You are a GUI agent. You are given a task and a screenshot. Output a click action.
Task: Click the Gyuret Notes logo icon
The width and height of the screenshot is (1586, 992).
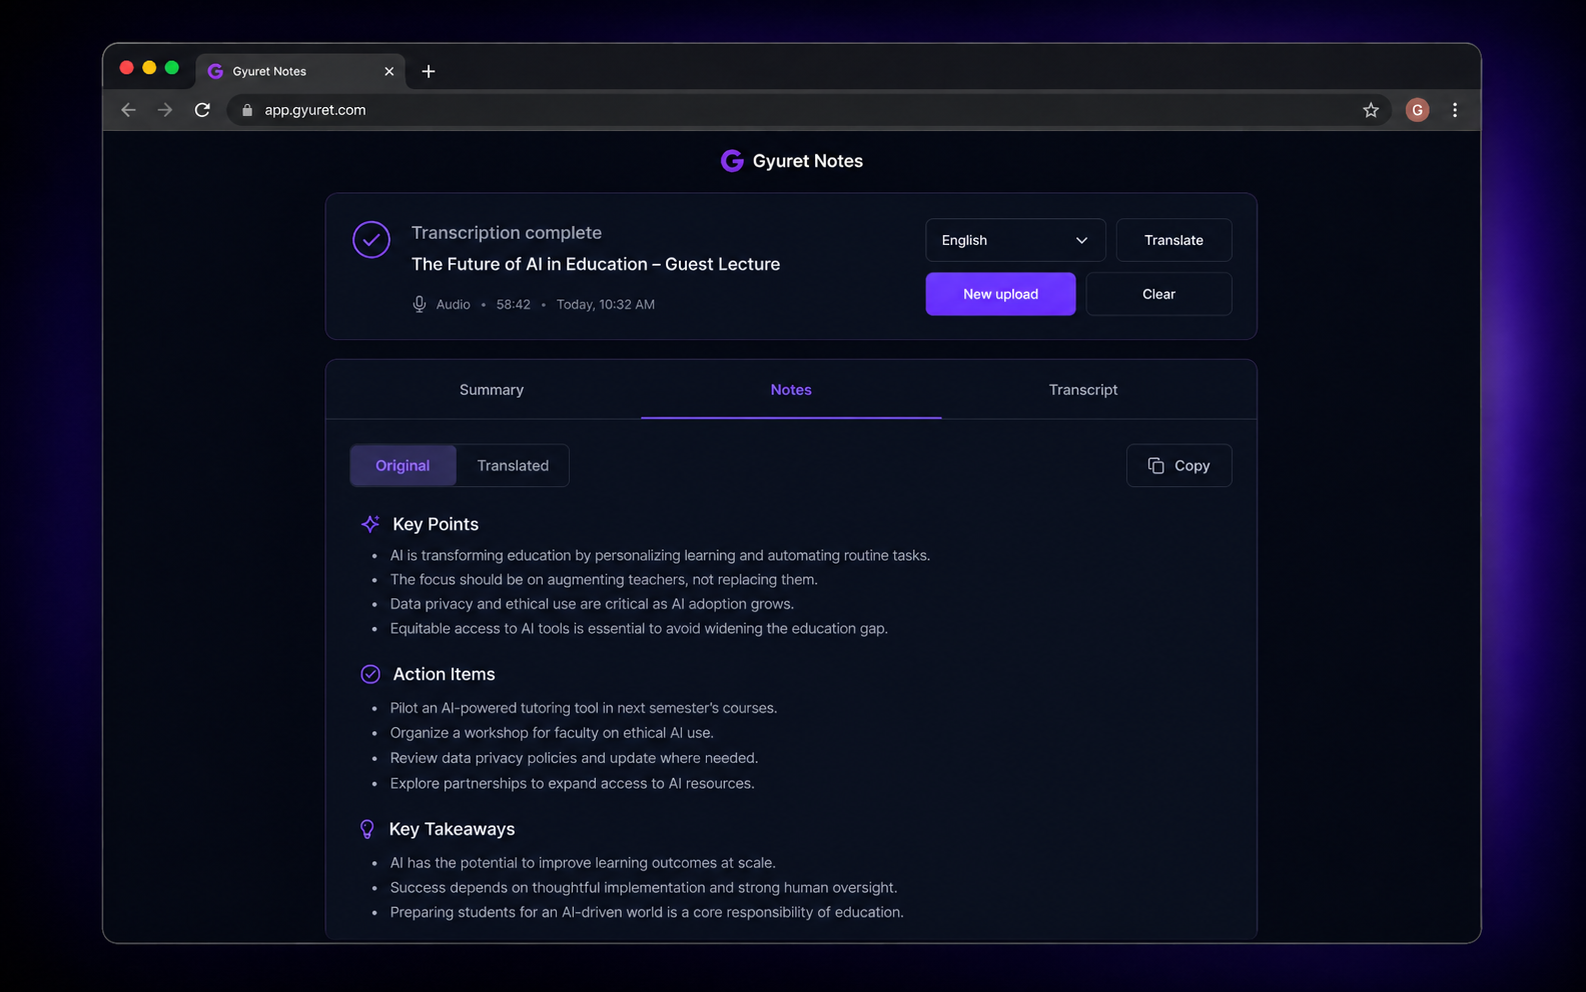(732, 161)
